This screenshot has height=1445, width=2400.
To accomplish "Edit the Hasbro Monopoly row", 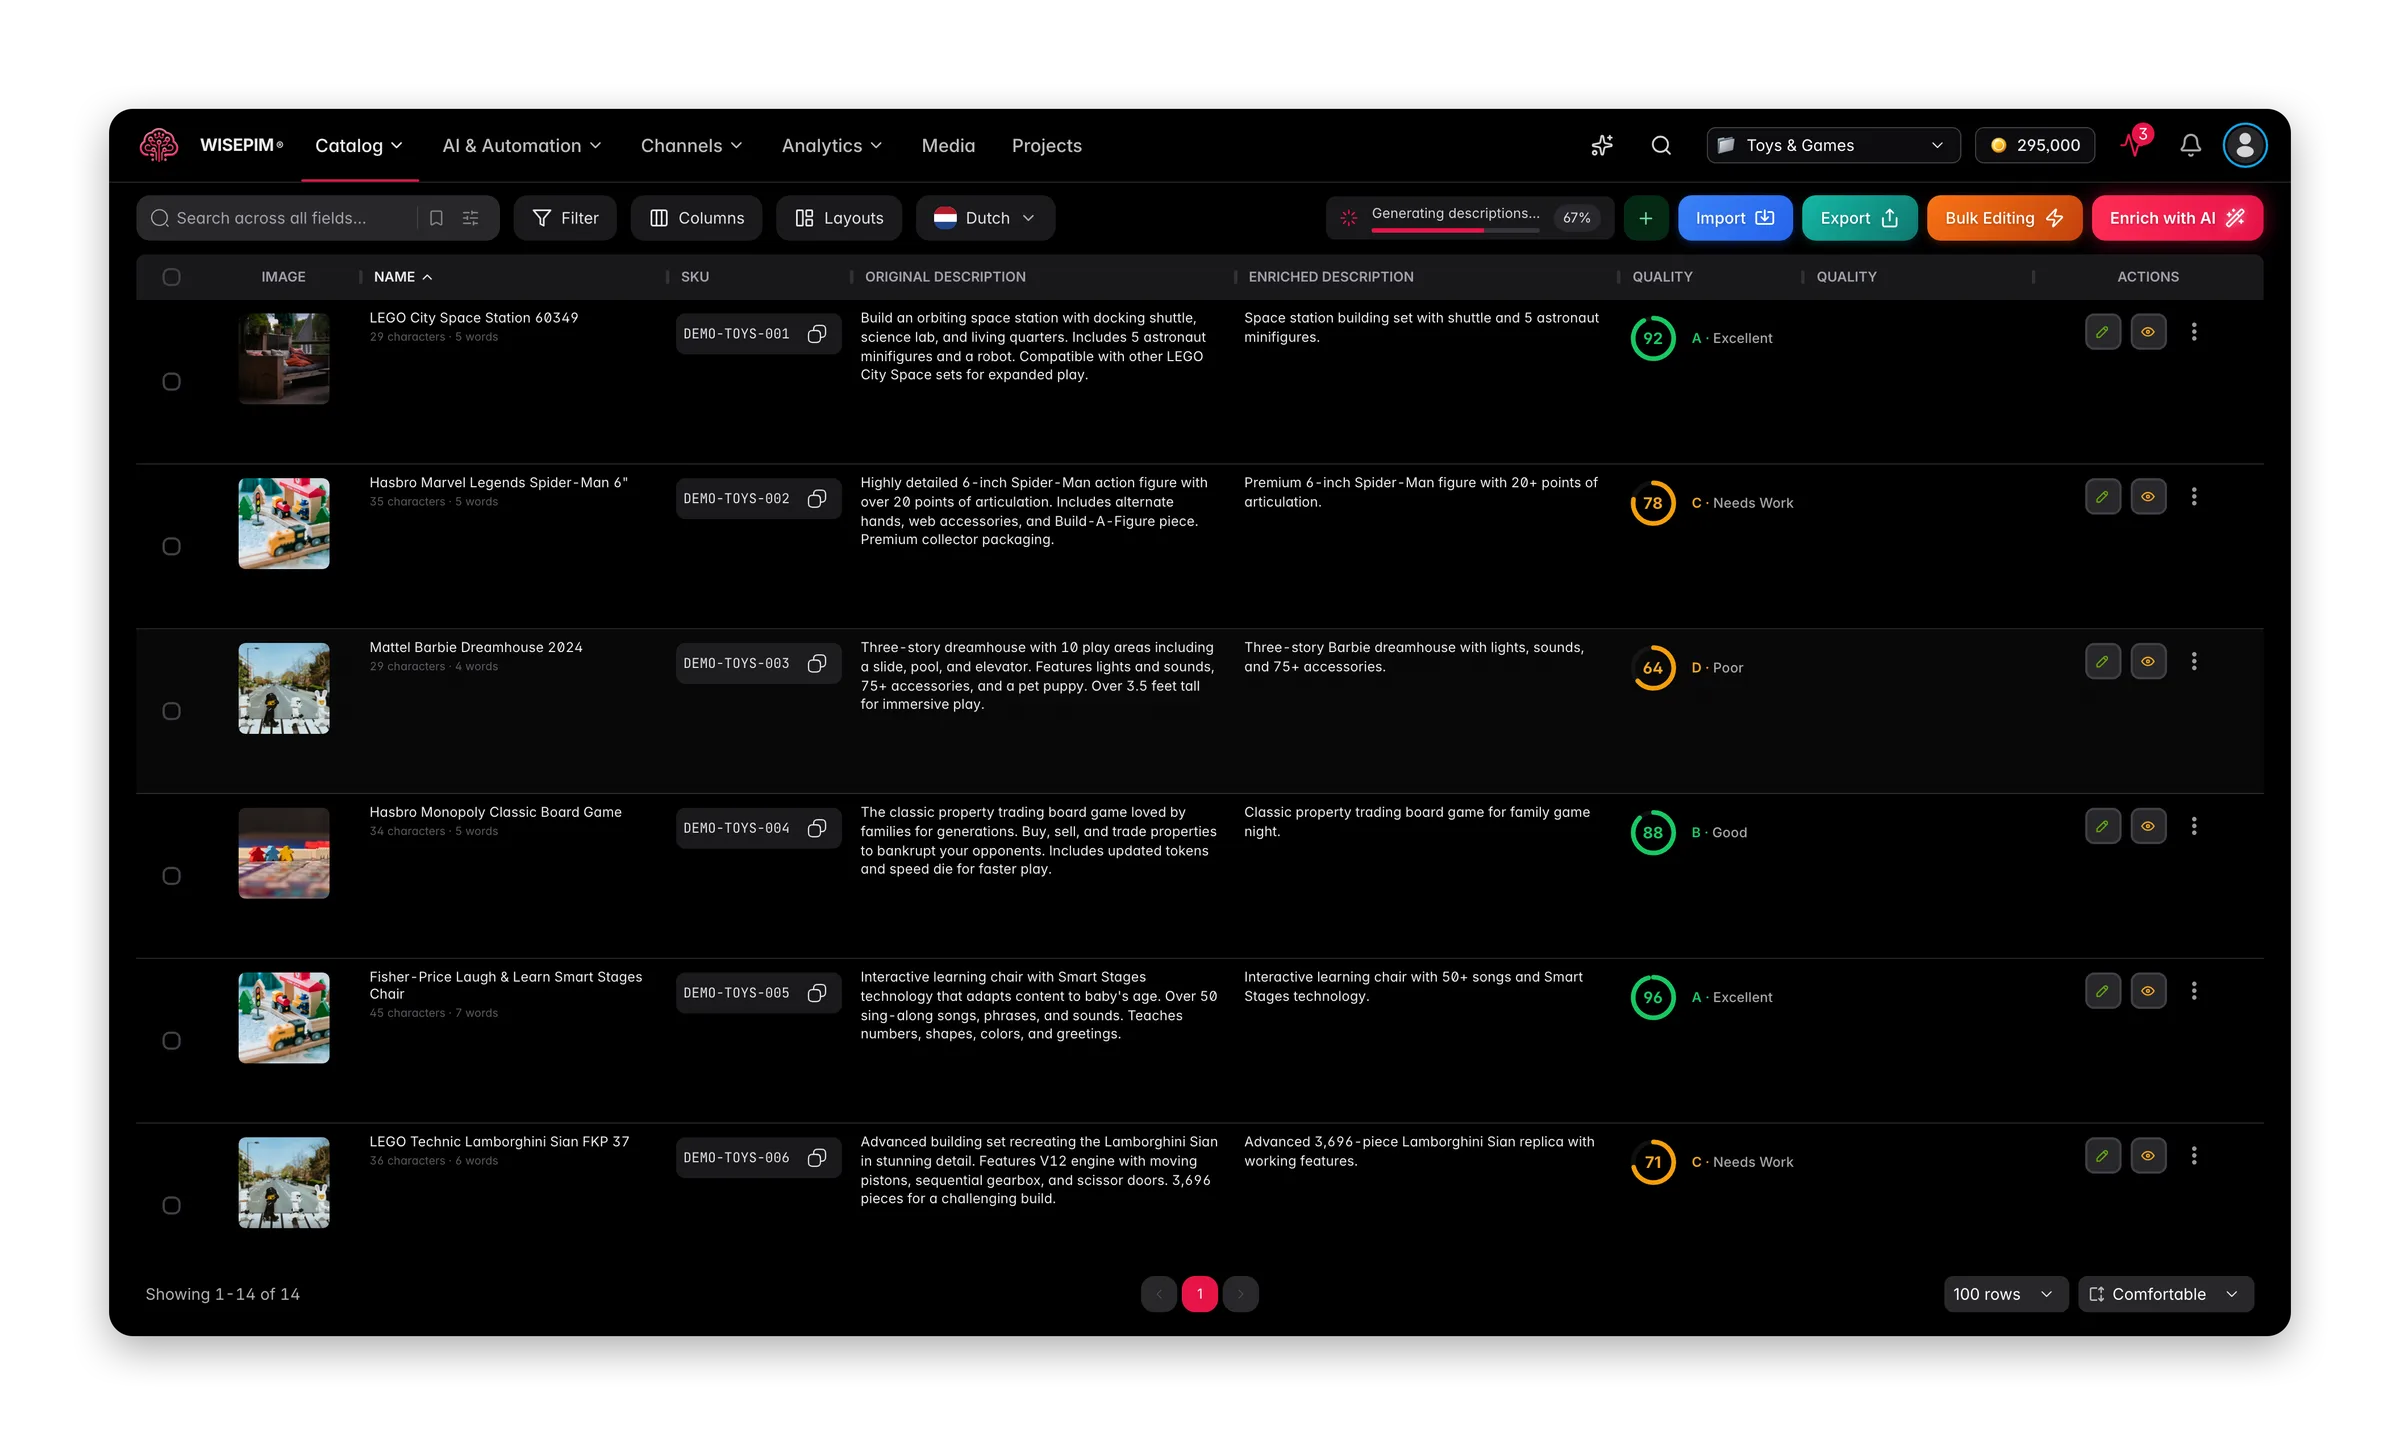I will (2103, 827).
